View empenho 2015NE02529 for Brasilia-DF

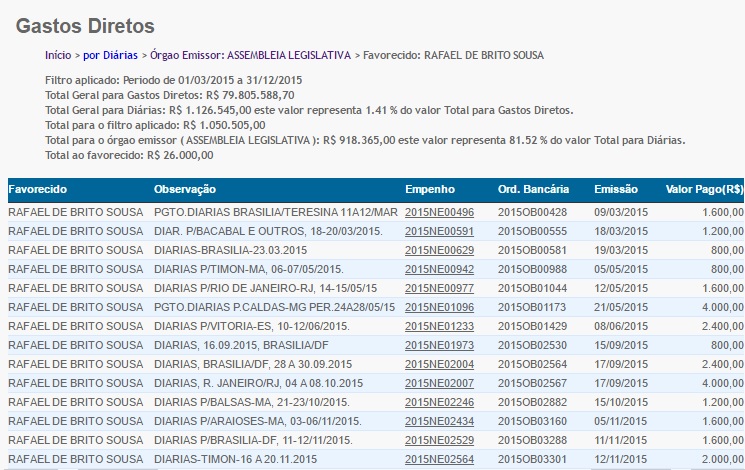point(439,440)
